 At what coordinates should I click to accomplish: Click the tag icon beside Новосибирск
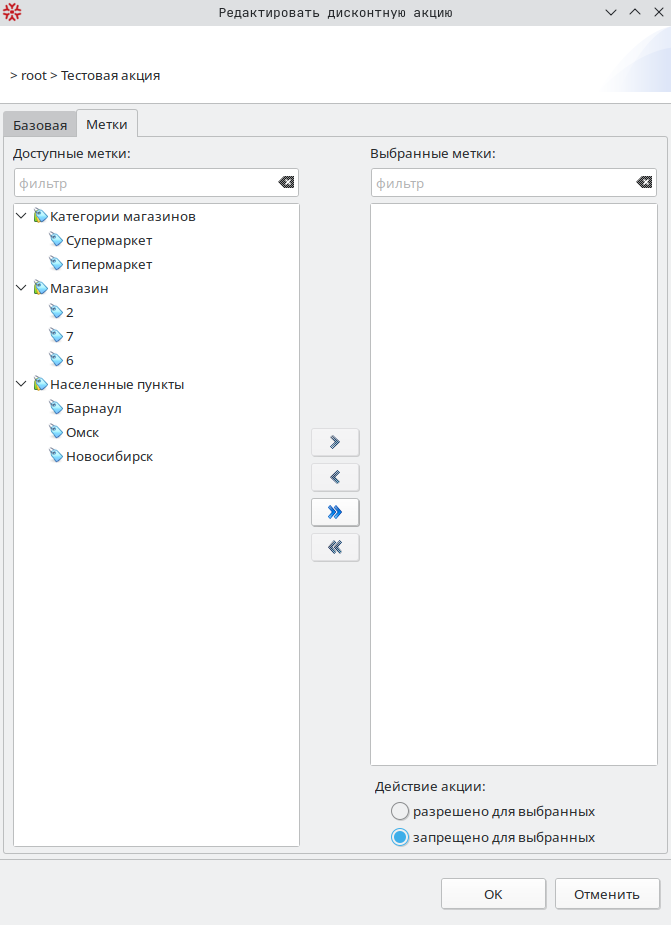(x=56, y=456)
